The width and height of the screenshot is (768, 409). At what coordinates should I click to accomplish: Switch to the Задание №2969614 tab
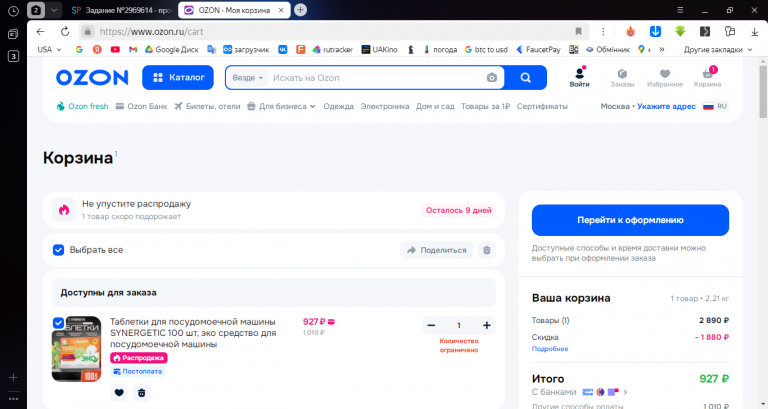(121, 10)
